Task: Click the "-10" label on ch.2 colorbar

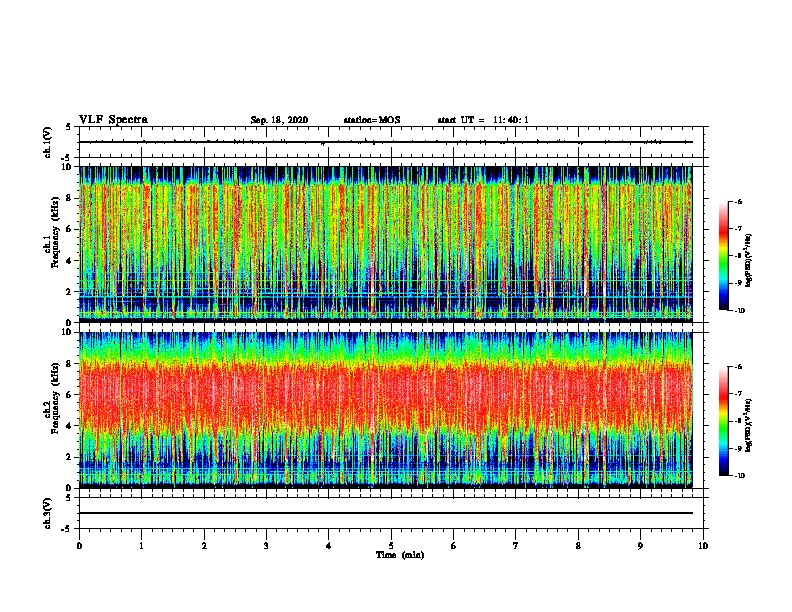Action: point(739,476)
